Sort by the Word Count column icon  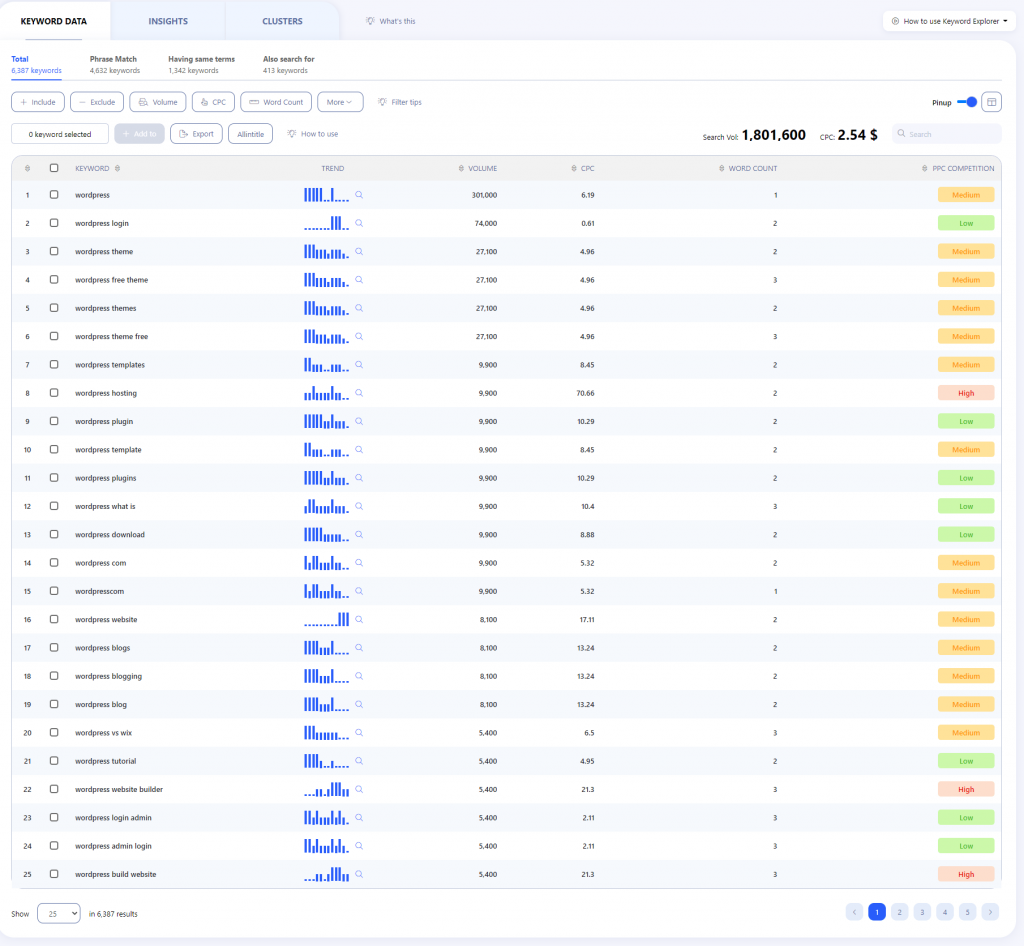coord(722,168)
